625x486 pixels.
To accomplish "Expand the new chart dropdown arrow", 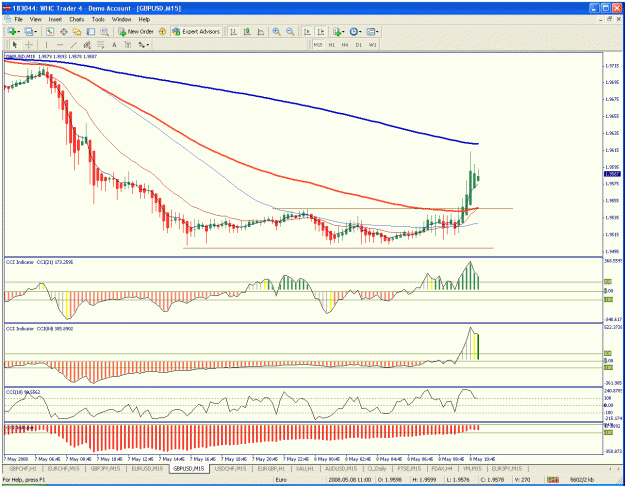I will point(18,32).
